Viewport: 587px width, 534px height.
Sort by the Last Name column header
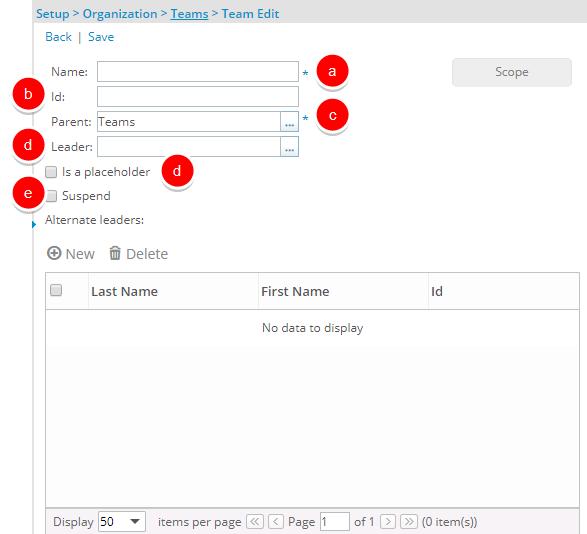124,291
